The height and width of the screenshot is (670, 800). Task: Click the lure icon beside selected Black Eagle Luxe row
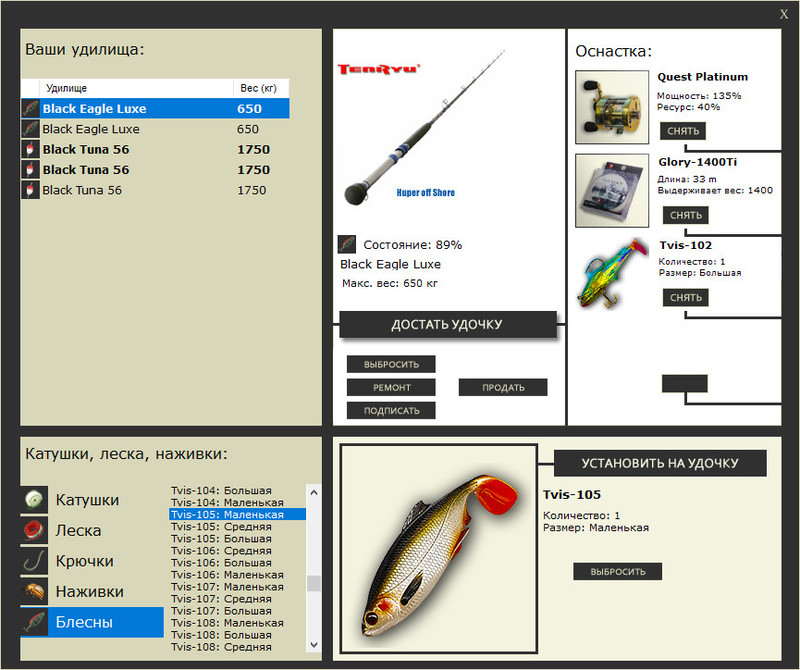point(30,109)
